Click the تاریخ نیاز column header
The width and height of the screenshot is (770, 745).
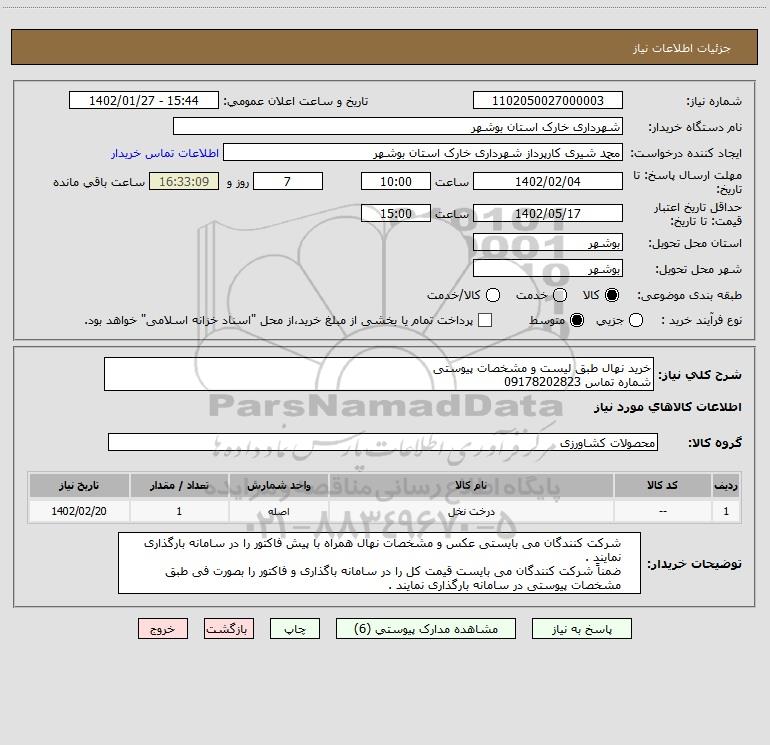click(79, 486)
